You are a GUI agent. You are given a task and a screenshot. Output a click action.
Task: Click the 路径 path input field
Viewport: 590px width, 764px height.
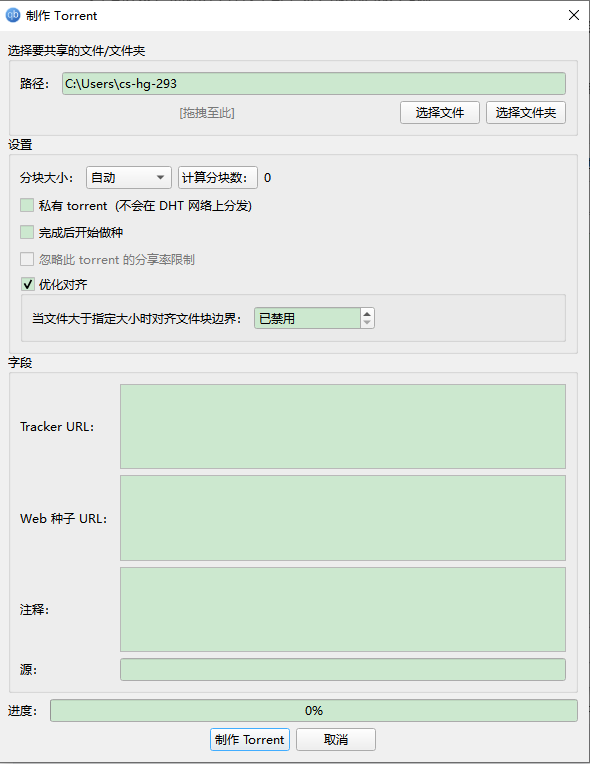tap(313, 83)
